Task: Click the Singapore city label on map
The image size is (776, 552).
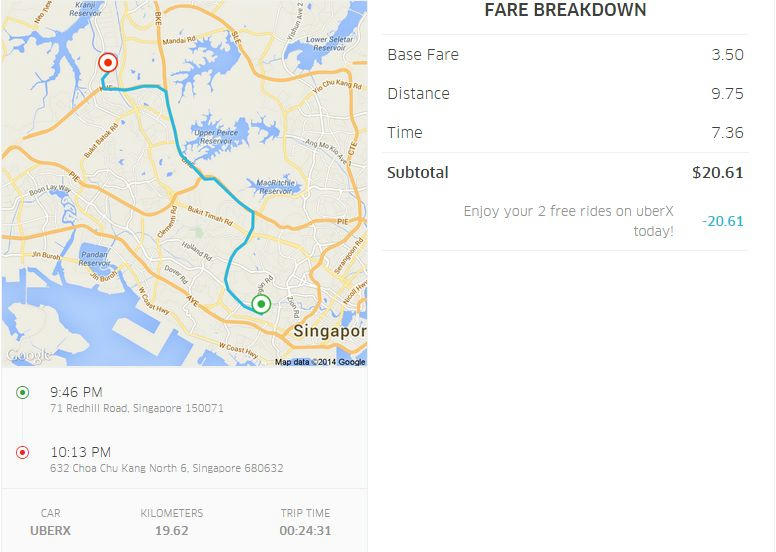Action: tap(330, 331)
